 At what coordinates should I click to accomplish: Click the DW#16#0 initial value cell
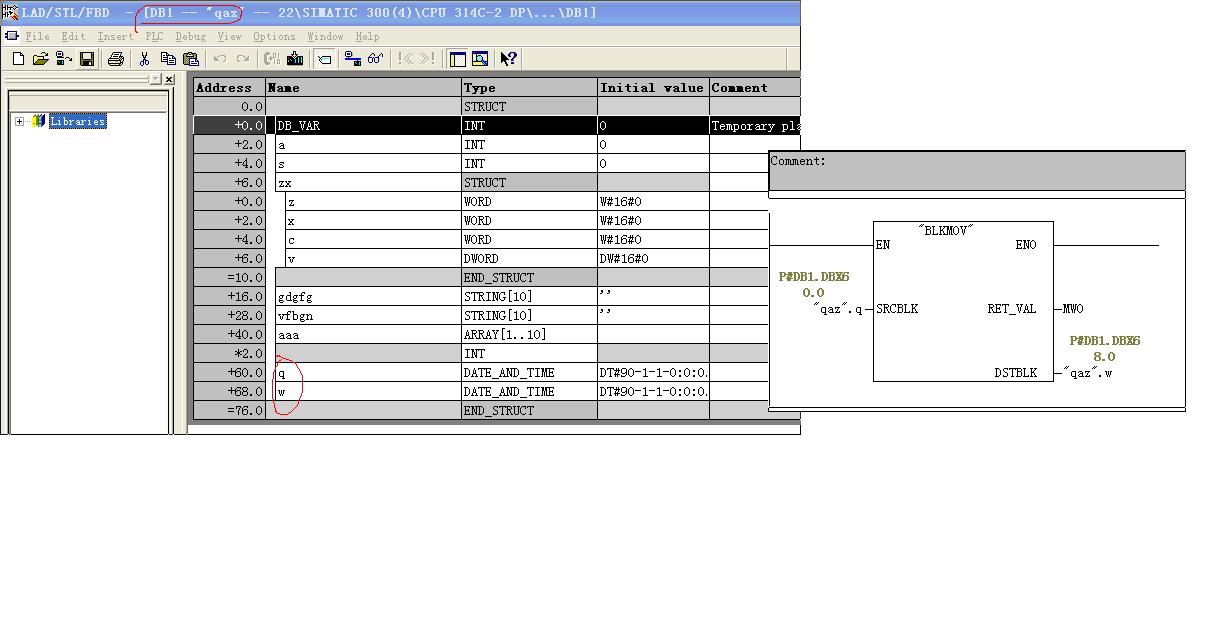coord(654,259)
